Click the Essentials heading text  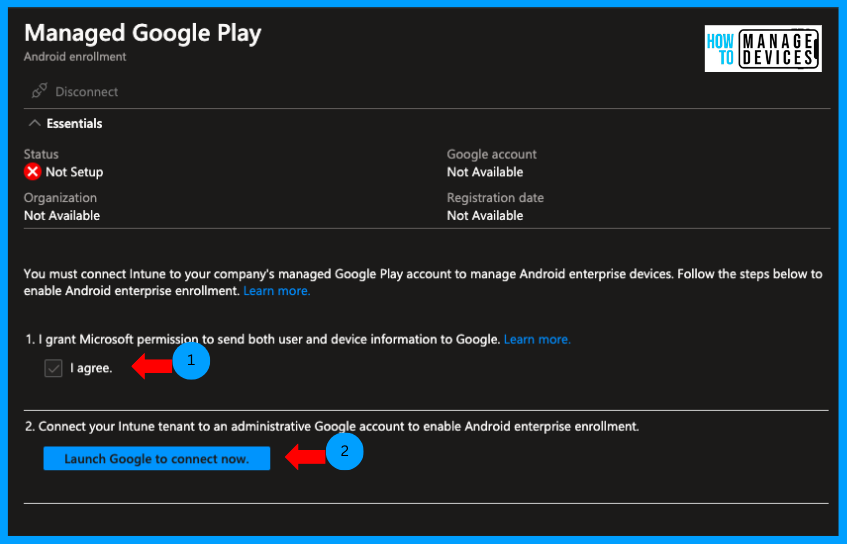(x=74, y=124)
